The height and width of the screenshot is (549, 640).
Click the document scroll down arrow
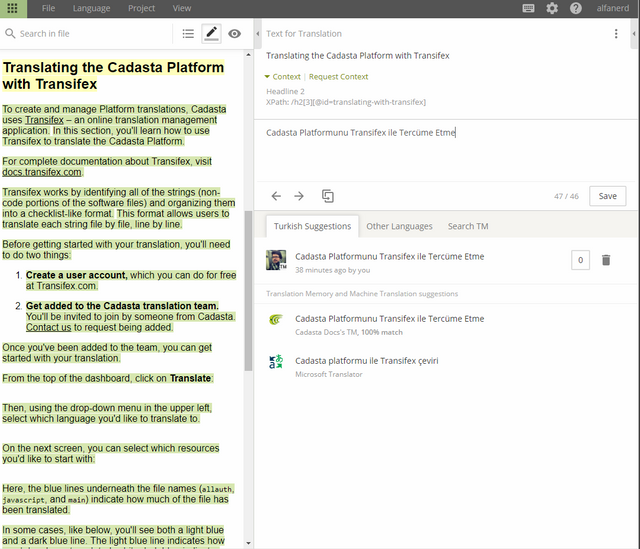[x=248, y=543]
